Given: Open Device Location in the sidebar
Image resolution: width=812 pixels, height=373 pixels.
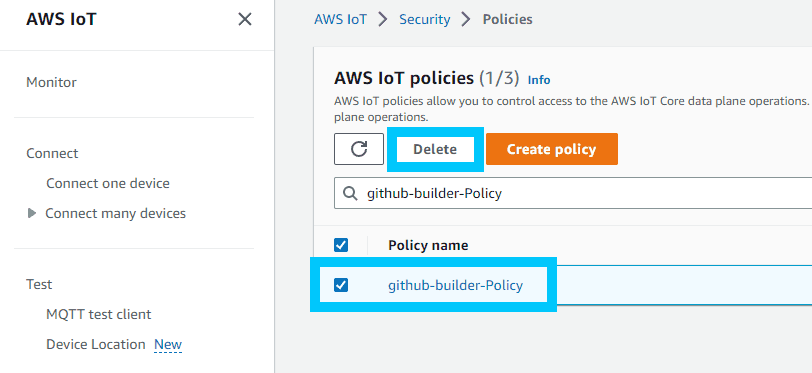Looking at the screenshot, I should click(x=96, y=345).
